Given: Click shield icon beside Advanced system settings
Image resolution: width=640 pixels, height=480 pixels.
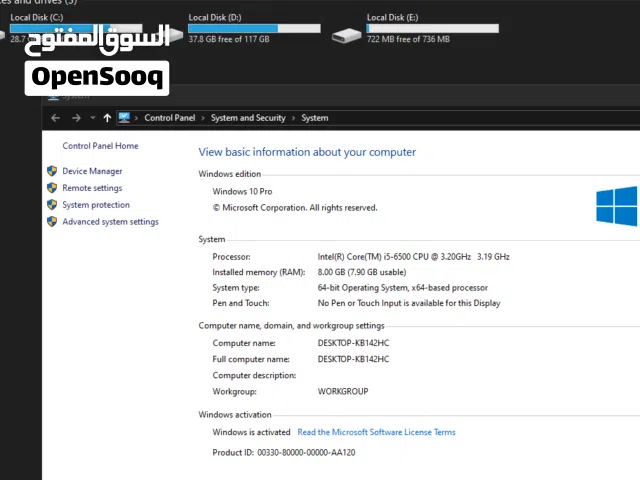Looking at the screenshot, I should (52, 222).
